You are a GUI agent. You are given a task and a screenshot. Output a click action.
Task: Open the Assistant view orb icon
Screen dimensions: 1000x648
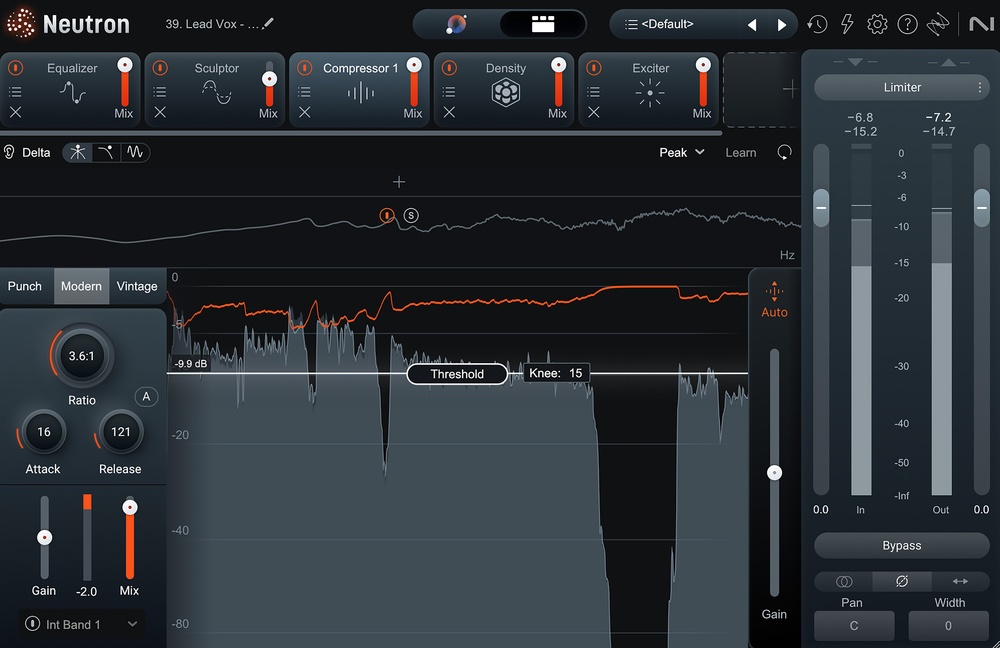[x=457, y=24]
